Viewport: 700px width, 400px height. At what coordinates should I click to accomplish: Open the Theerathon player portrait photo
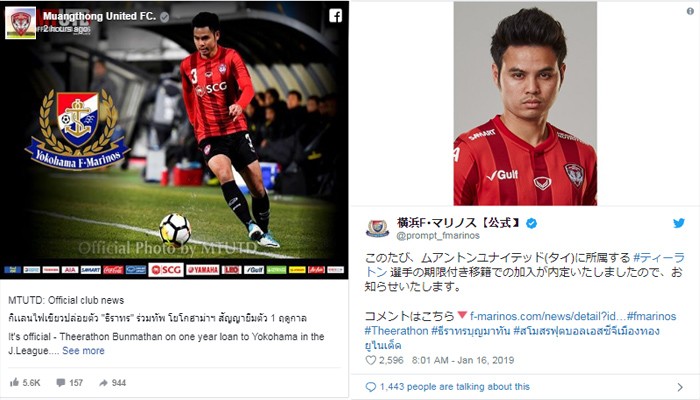pyautogui.click(x=525, y=103)
